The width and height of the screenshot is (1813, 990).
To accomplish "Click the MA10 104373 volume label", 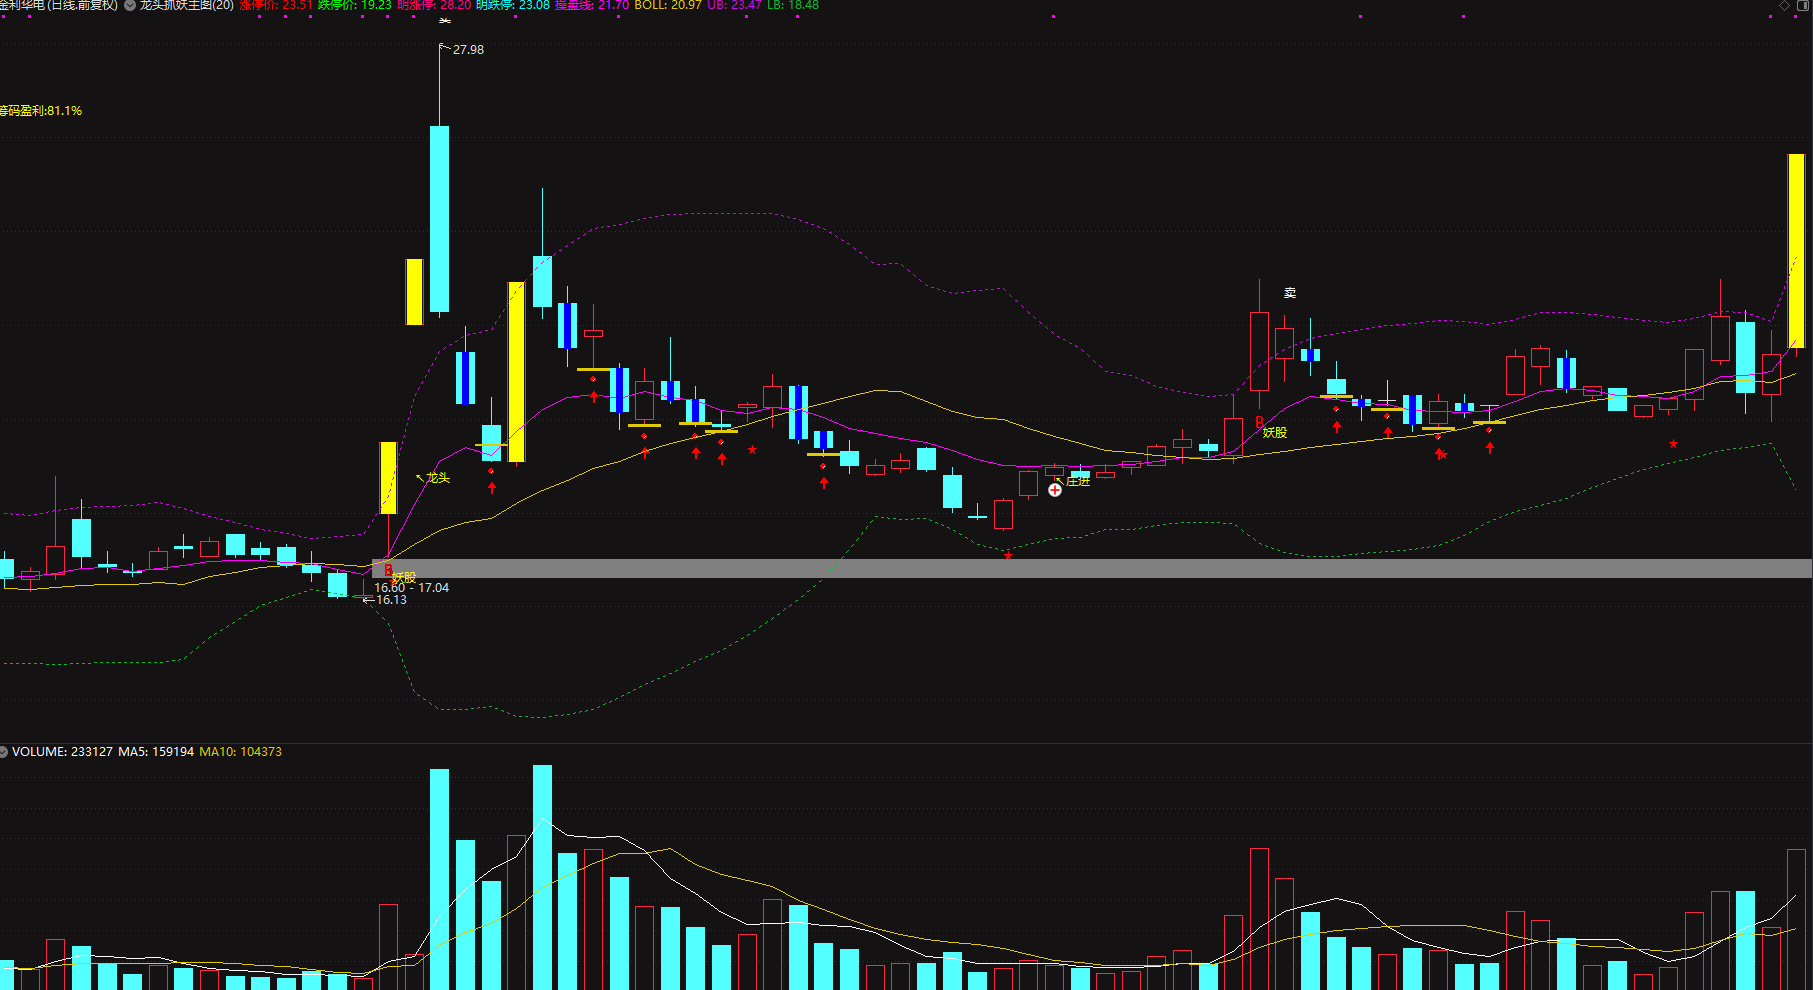I will (x=241, y=752).
